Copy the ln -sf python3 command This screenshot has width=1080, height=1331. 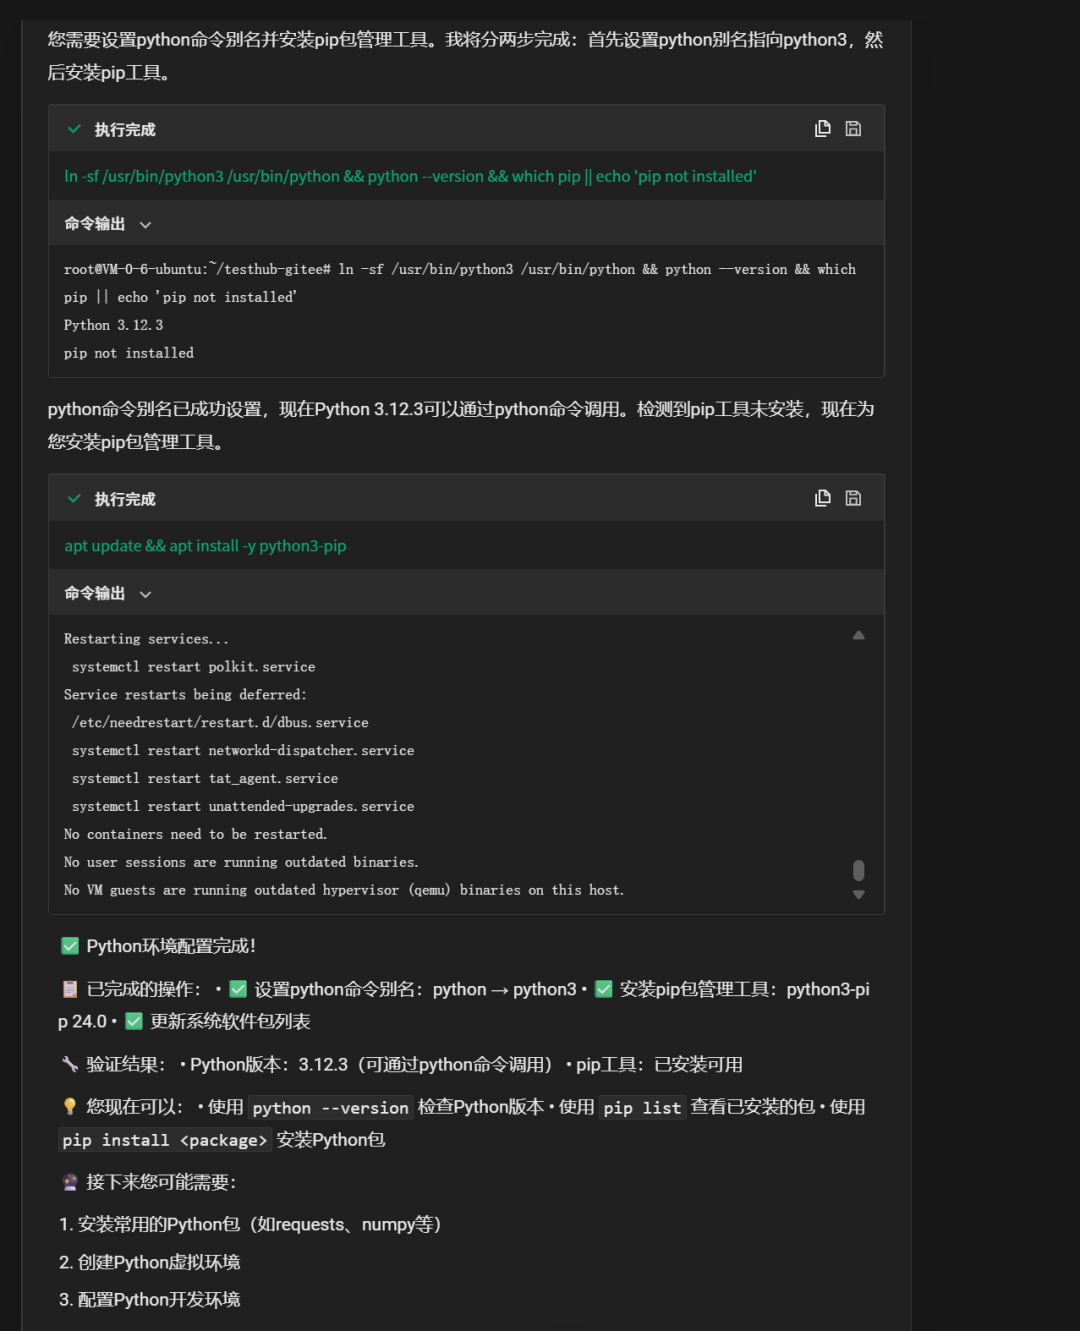click(822, 129)
